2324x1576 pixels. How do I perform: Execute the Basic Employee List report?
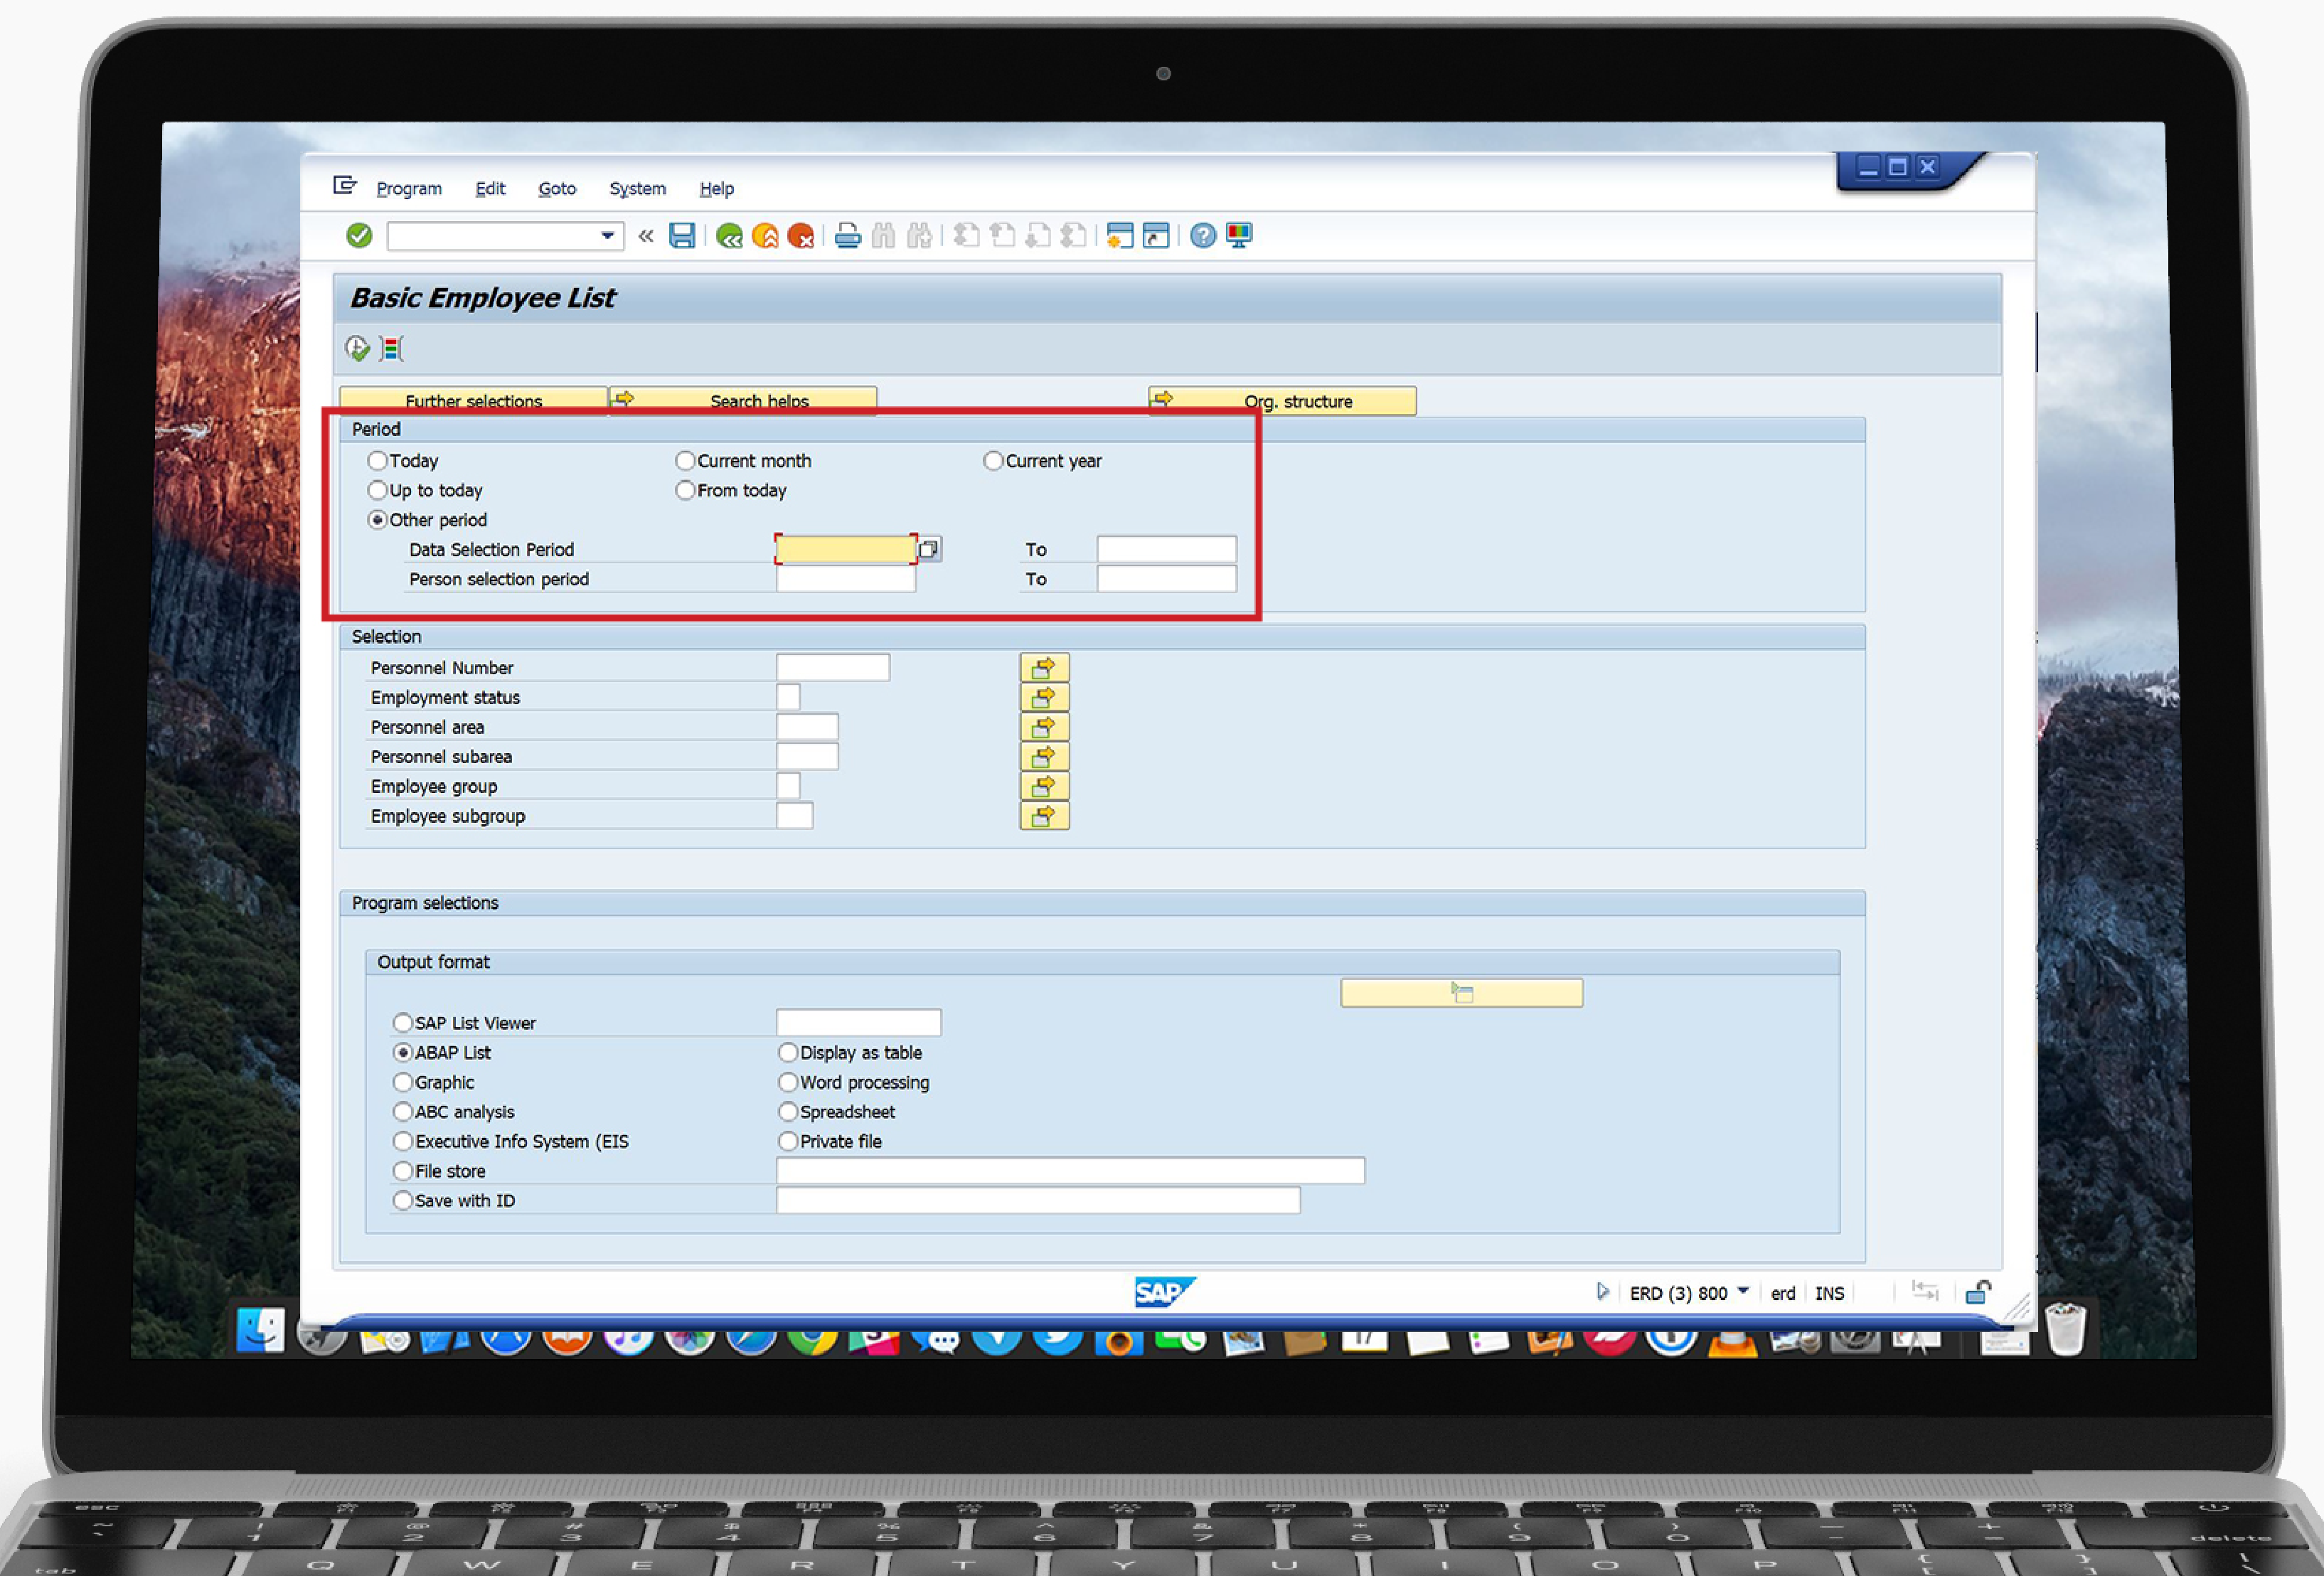[x=357, y=347]
